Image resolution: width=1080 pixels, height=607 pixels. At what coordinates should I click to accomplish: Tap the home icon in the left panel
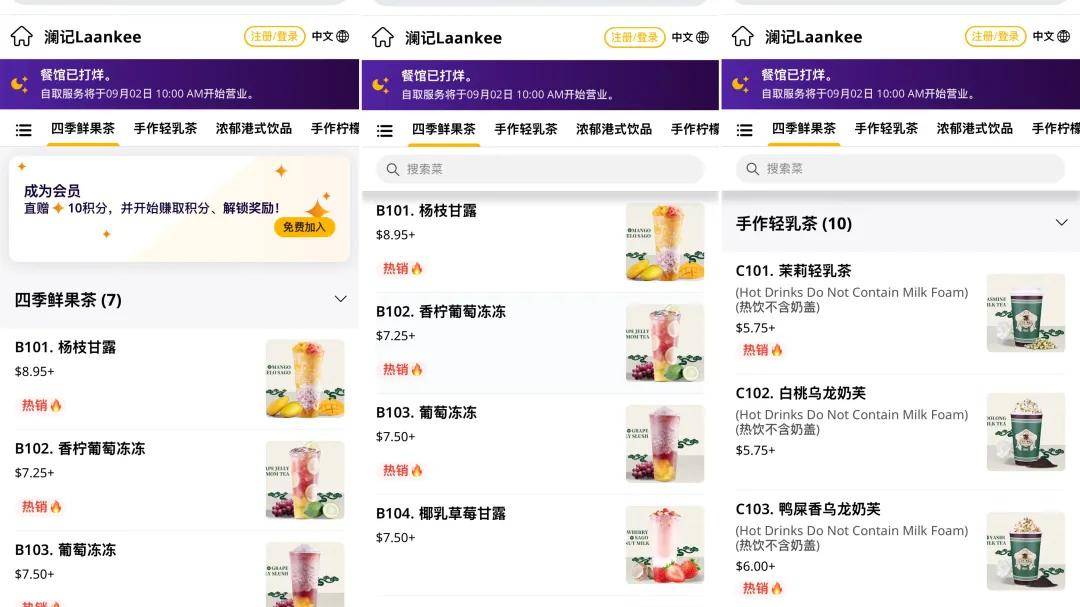click(21, 37)
